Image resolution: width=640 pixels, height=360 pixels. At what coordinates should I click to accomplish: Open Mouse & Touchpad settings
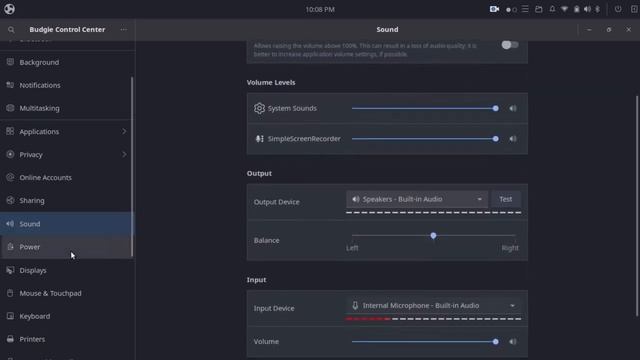(x=67, y=293)
